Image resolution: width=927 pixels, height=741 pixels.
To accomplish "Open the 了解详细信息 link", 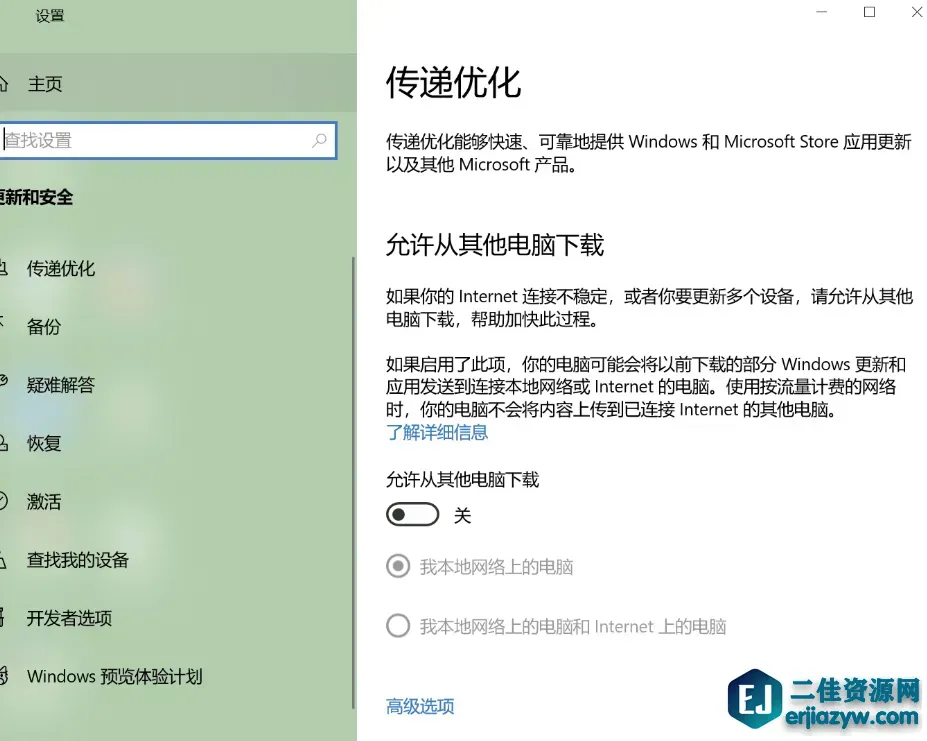I will (437, 432).
